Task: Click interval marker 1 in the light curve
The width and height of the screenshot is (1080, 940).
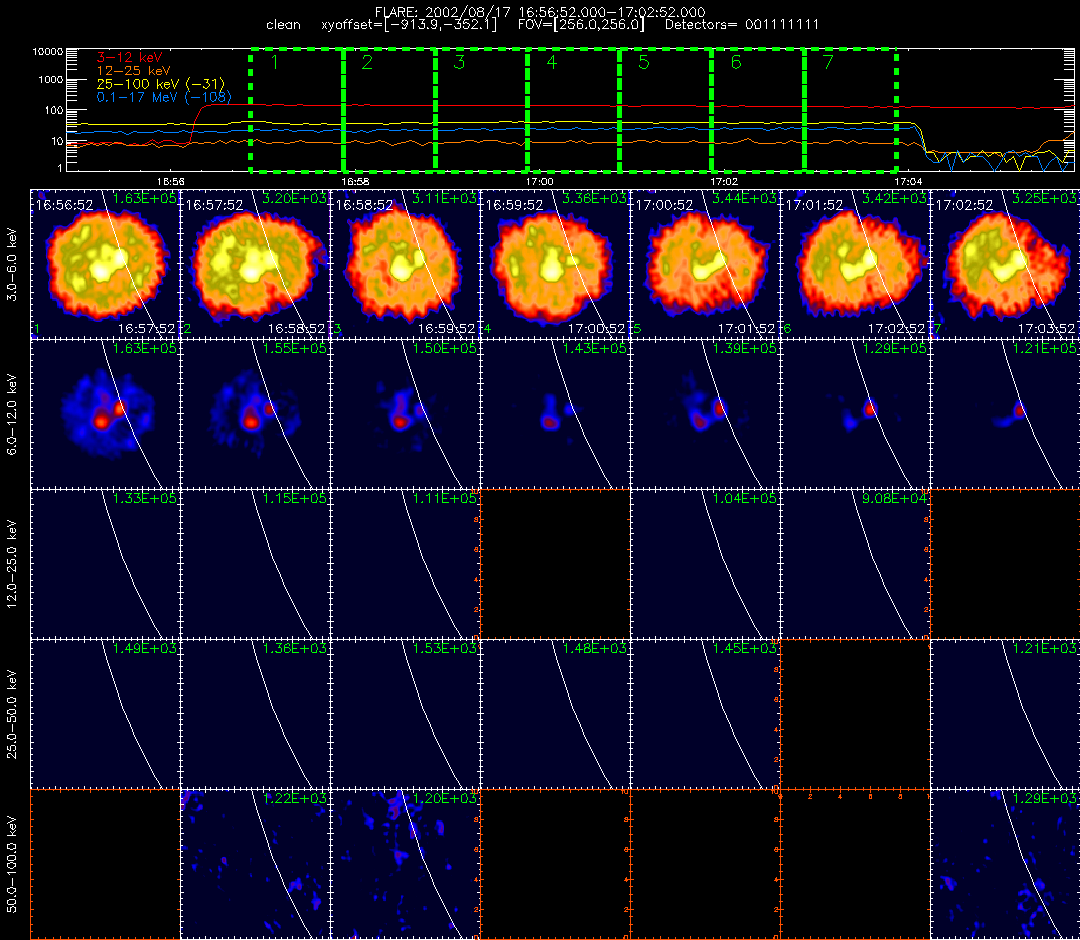Action: point(275,62)
